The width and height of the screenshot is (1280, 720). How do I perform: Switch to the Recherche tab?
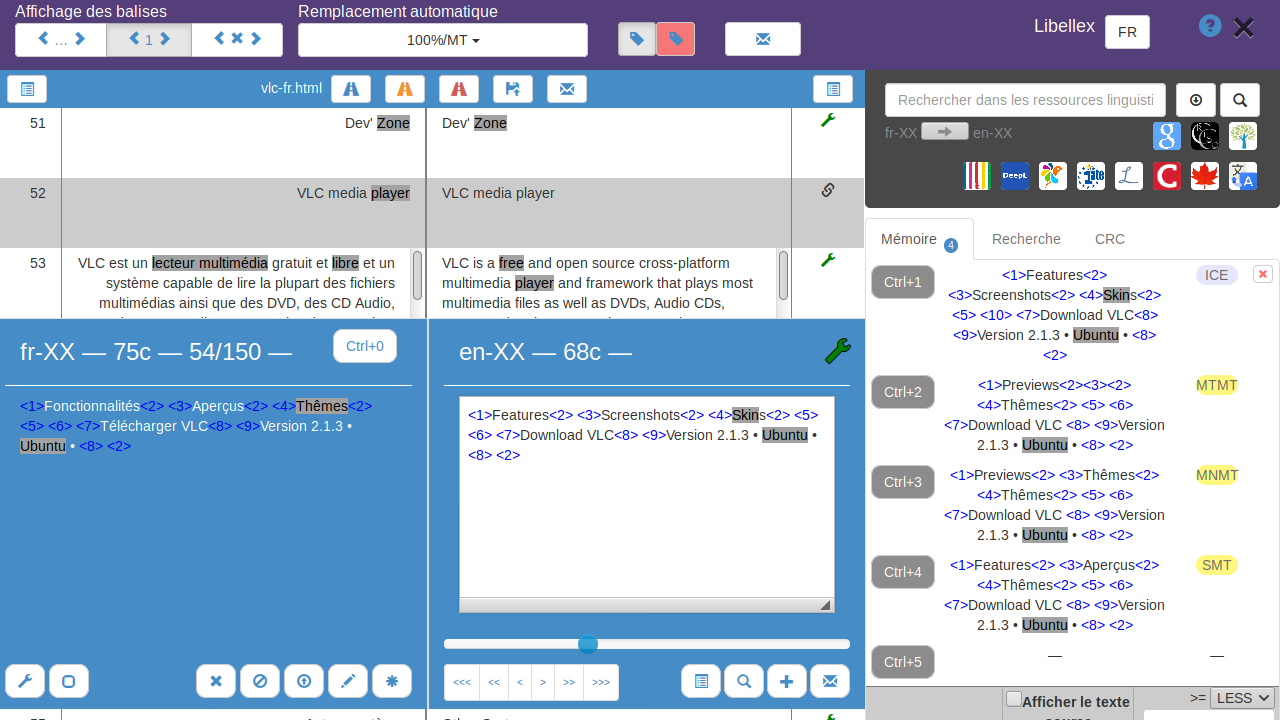(1026, 239)
